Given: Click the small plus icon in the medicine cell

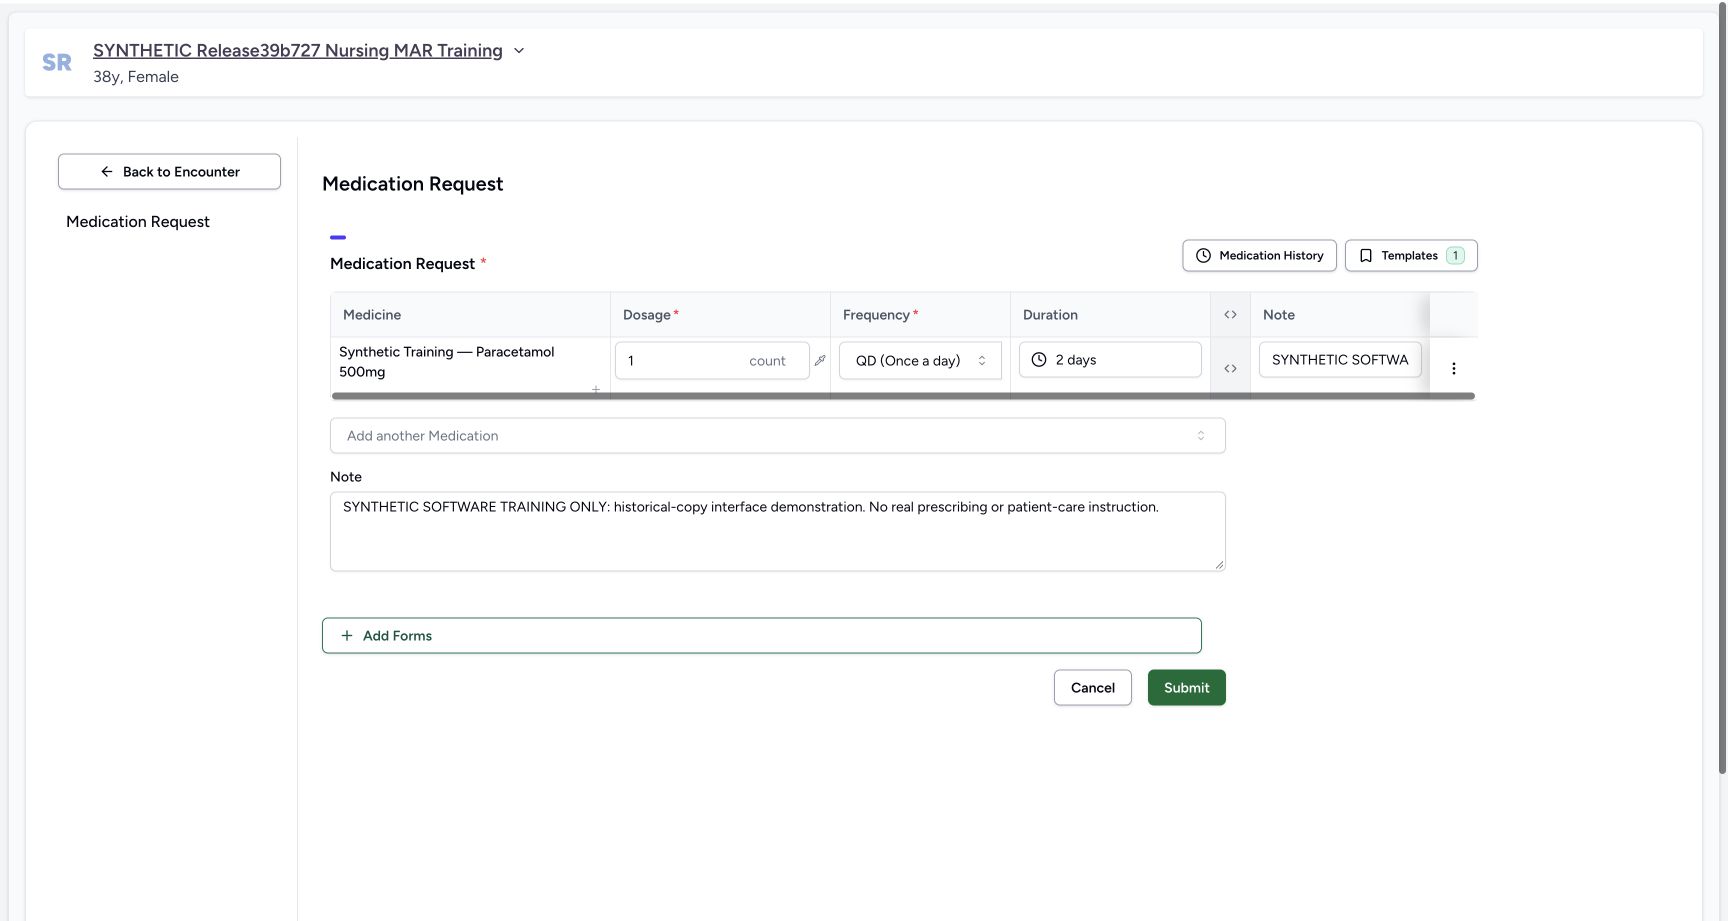Looking at the screenshot, I should pos(596,390).
